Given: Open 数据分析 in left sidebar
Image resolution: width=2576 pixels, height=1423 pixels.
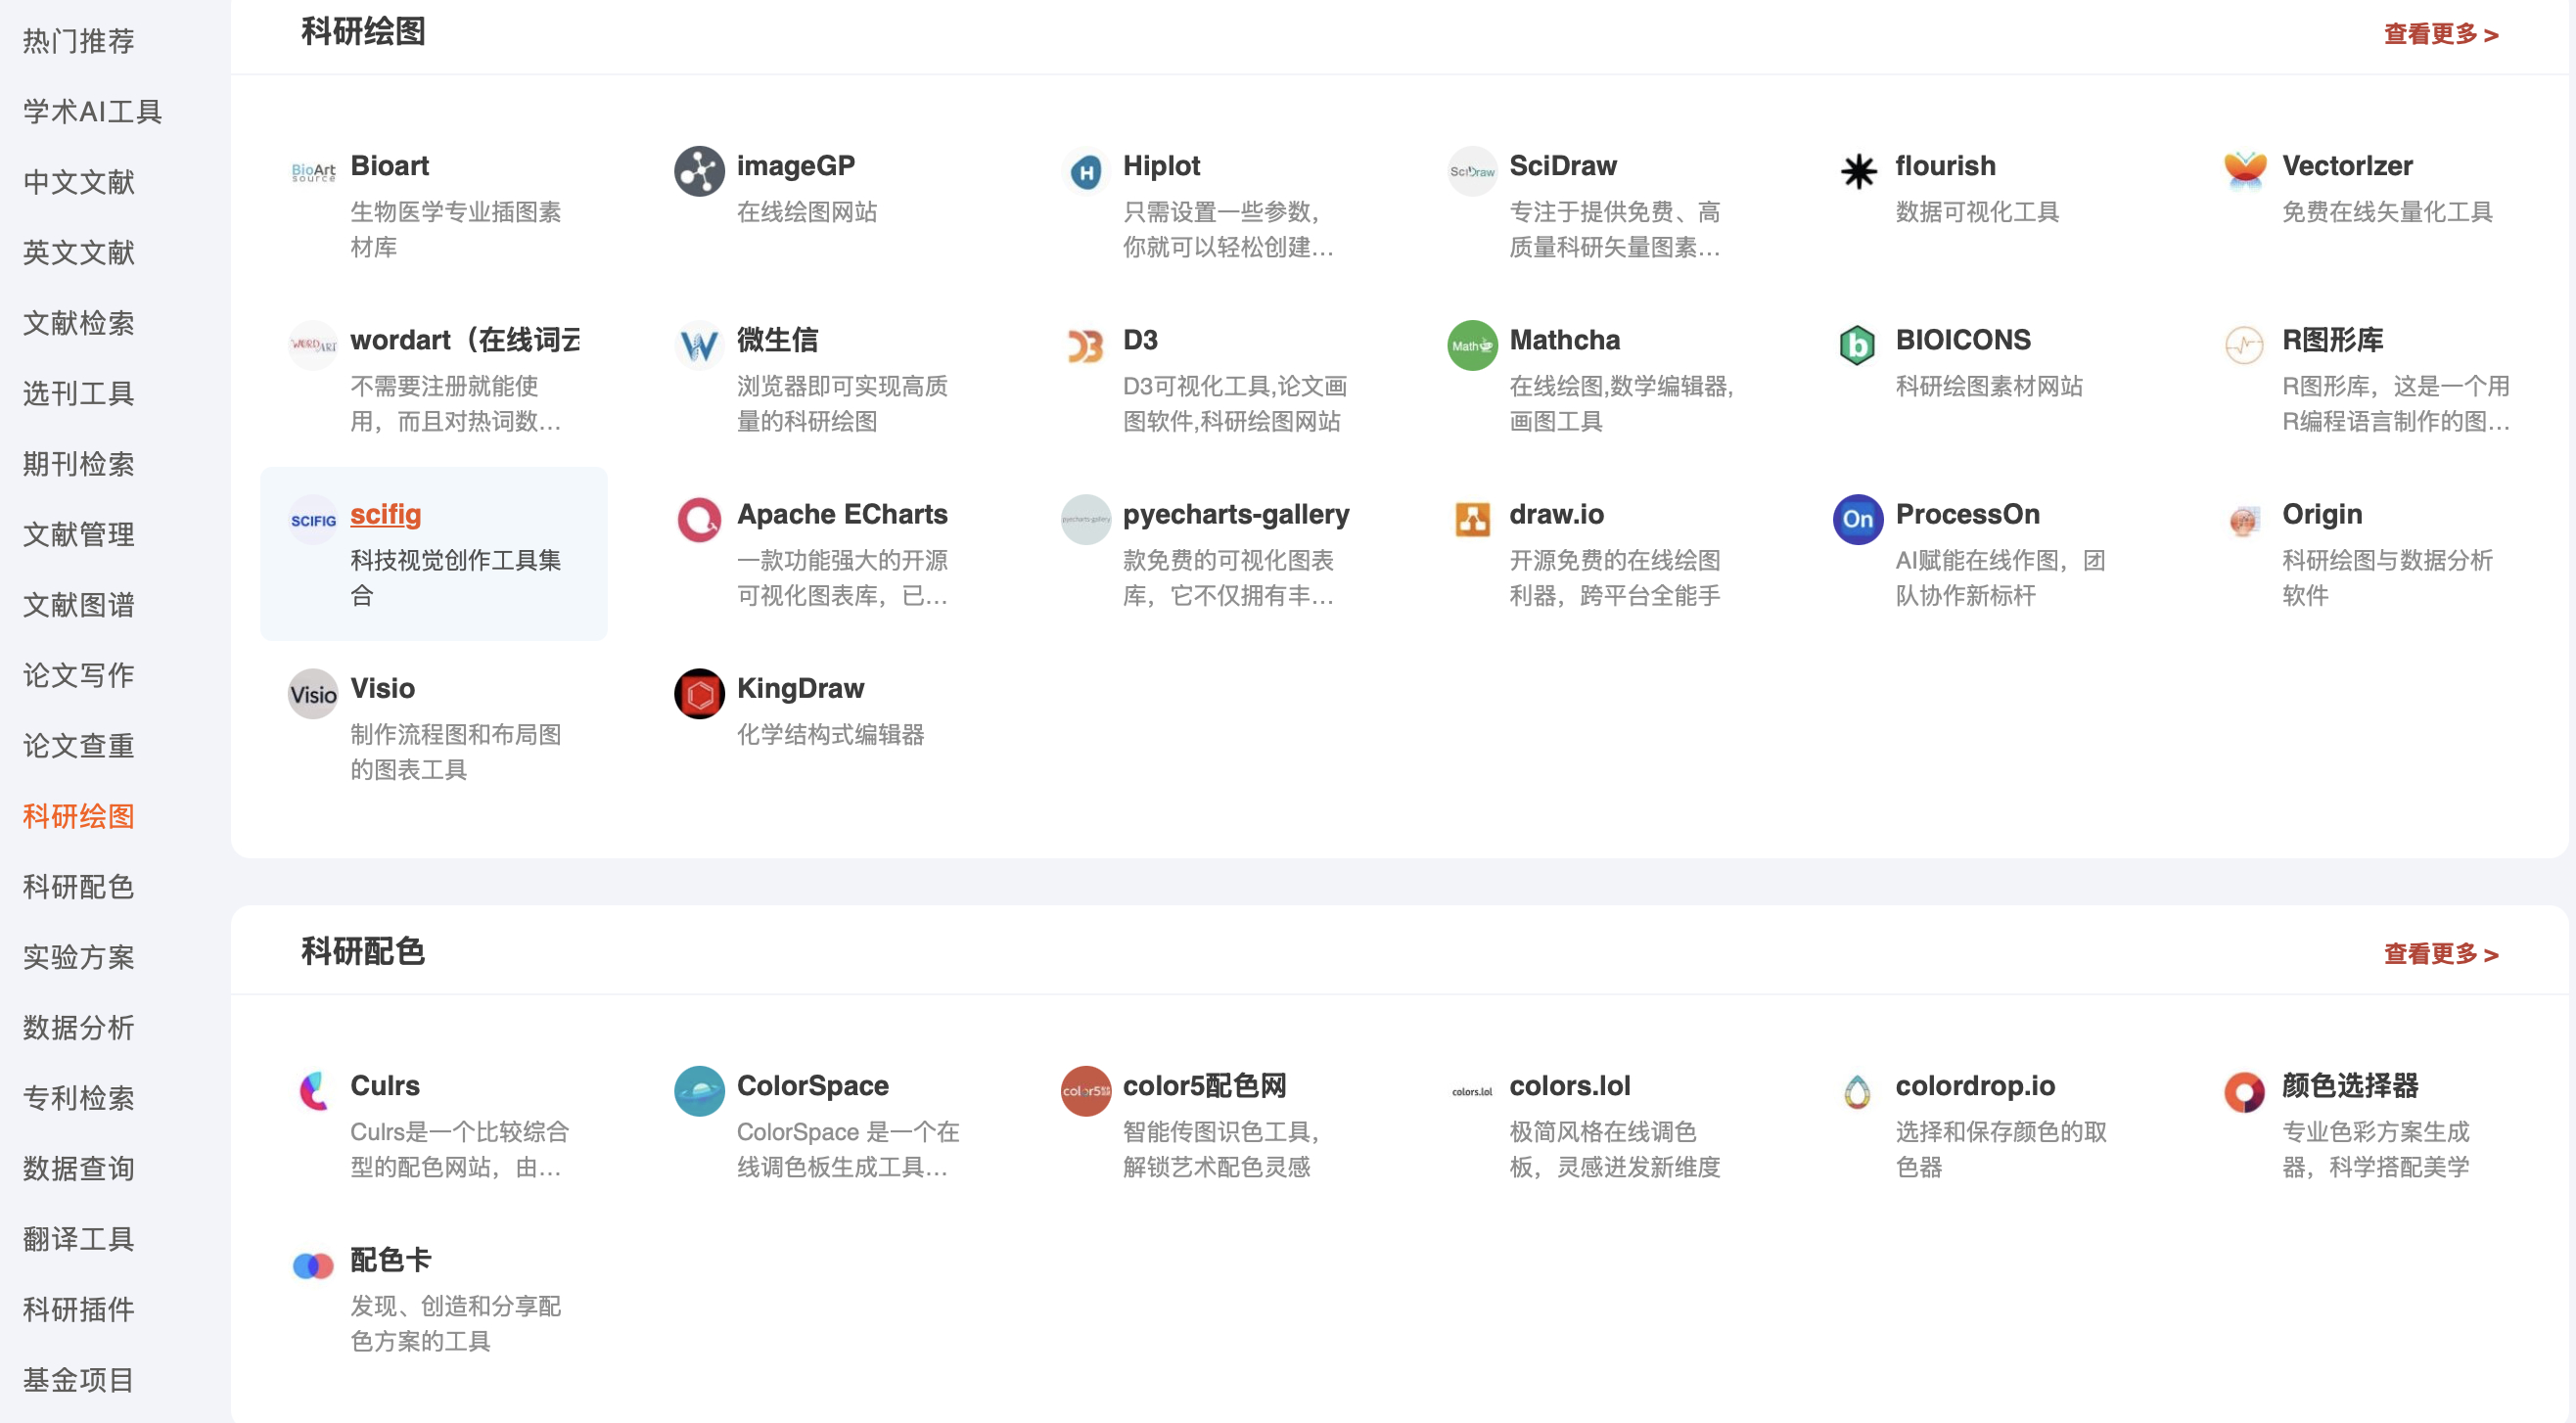Looking at the screenshot, I should [x=78, y=1027].
